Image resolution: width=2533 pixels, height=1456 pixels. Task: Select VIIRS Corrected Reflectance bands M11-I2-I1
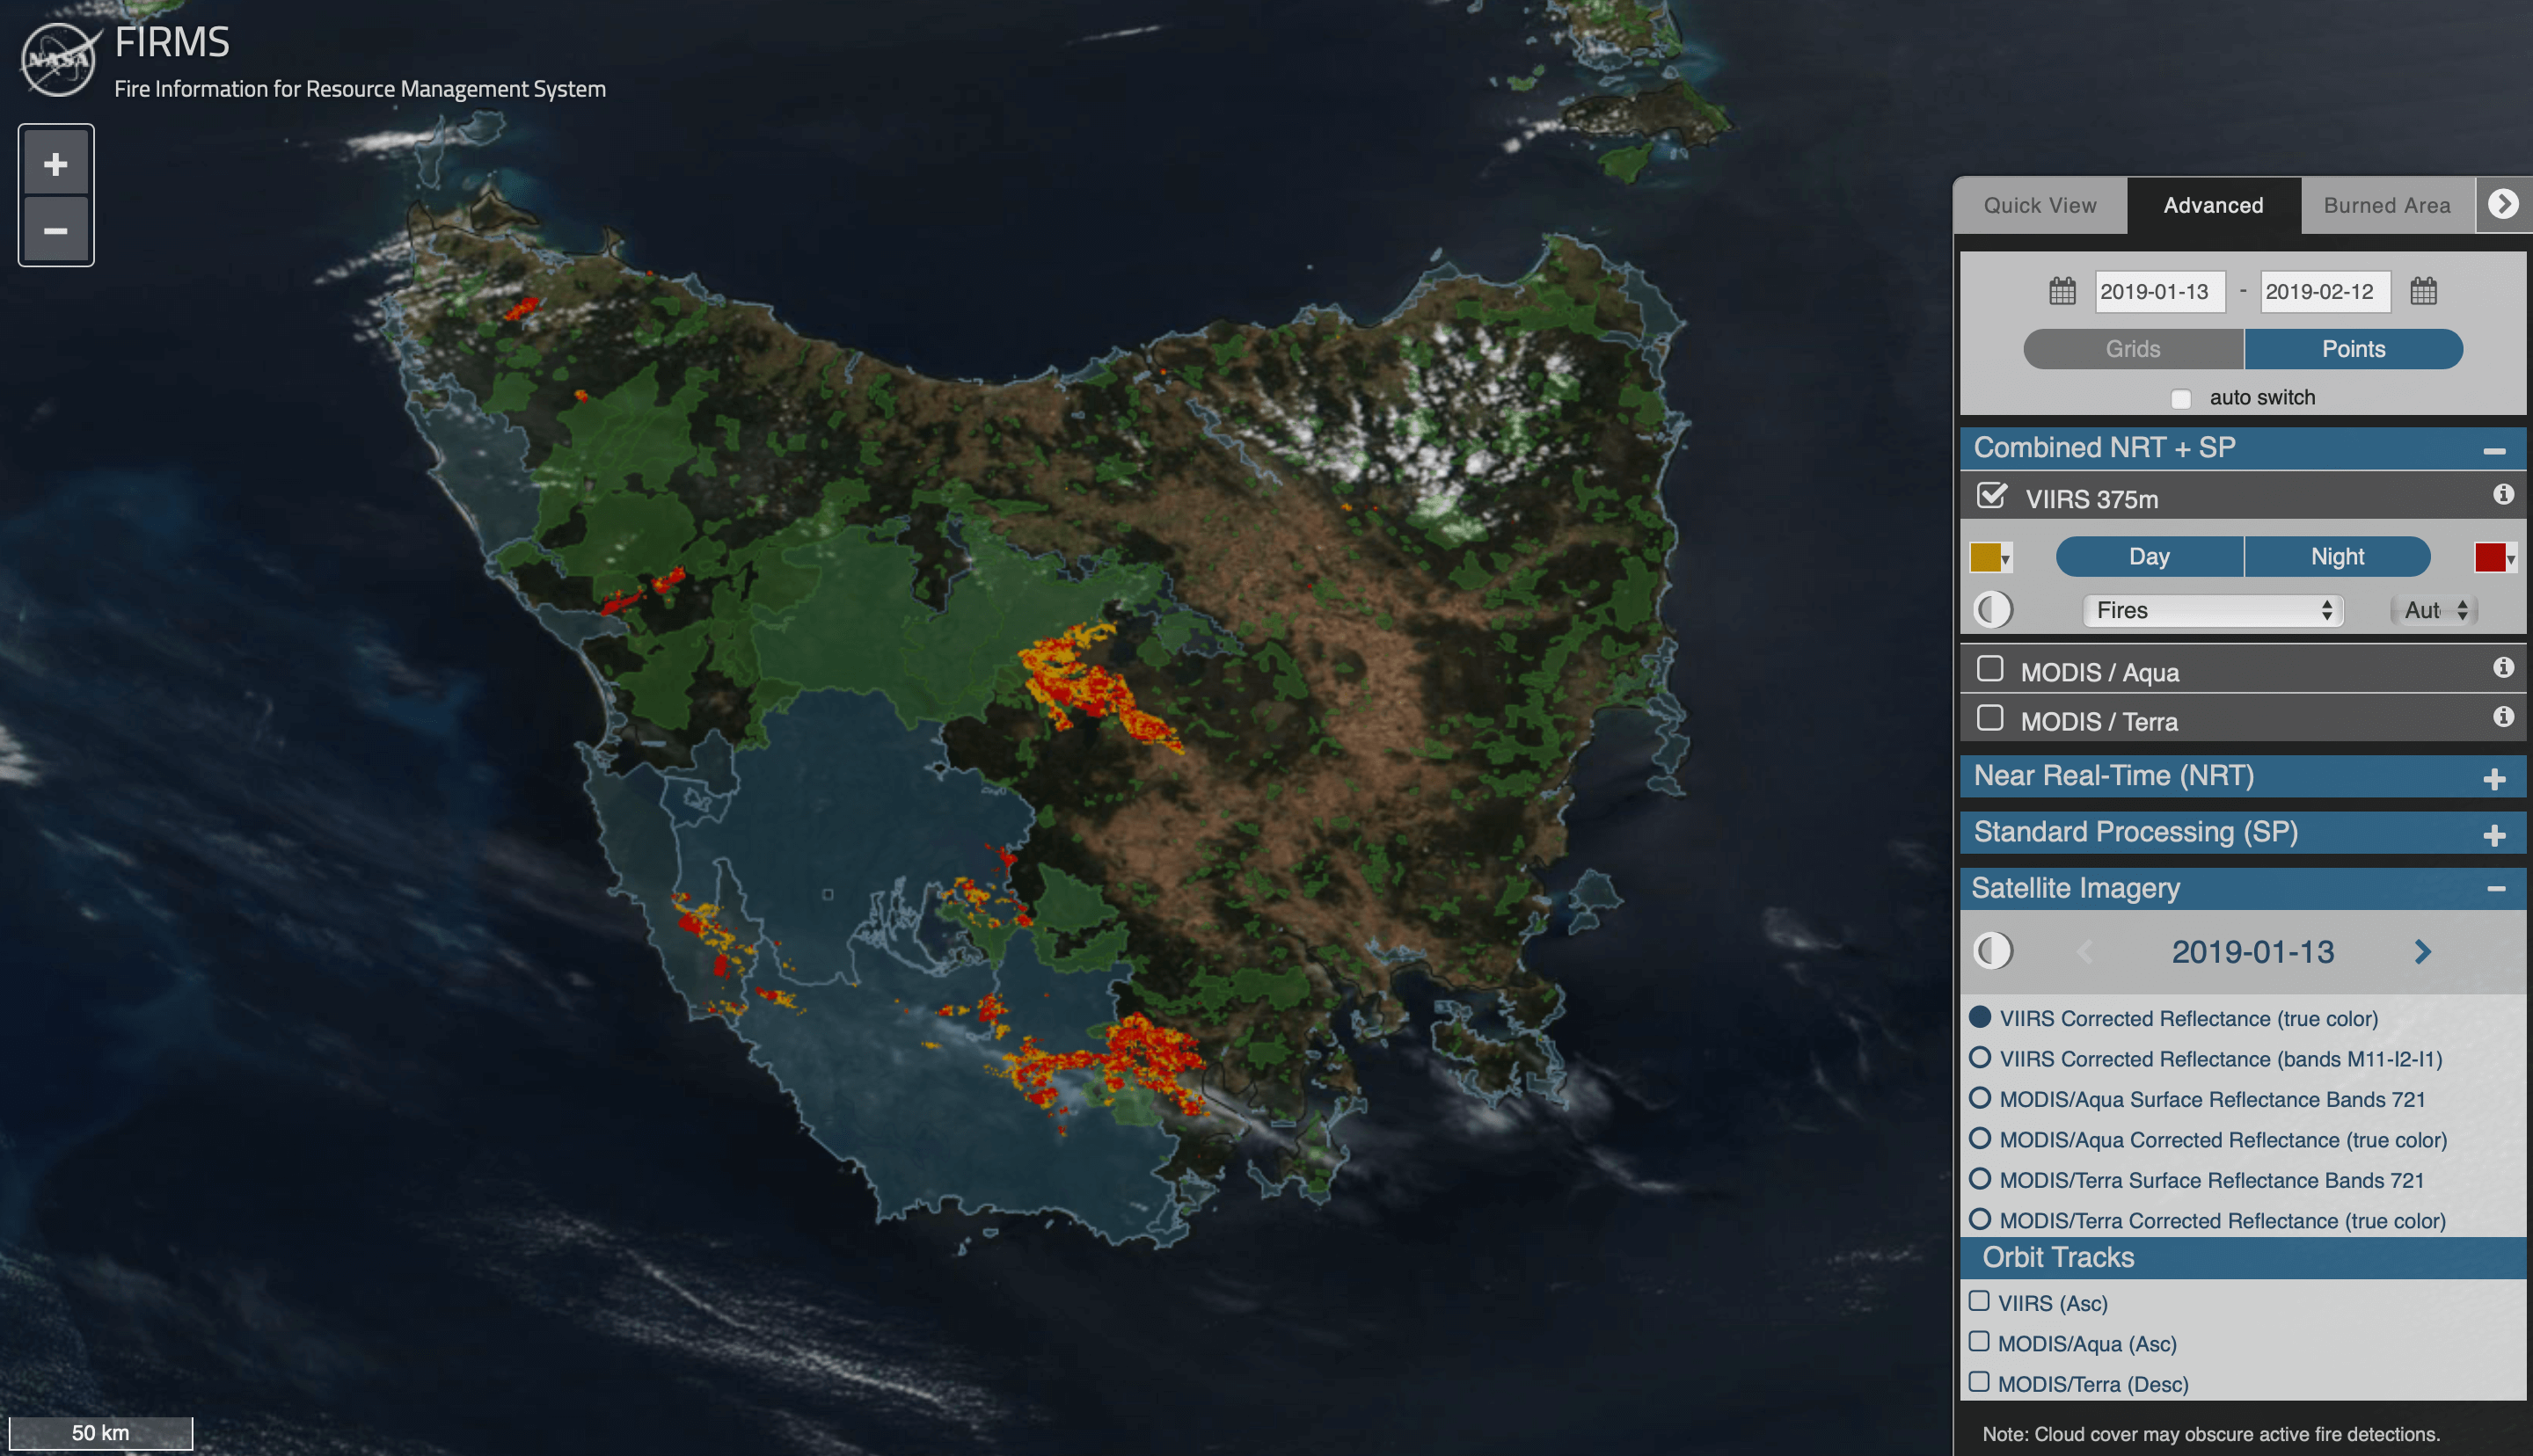[1979, 1057]
